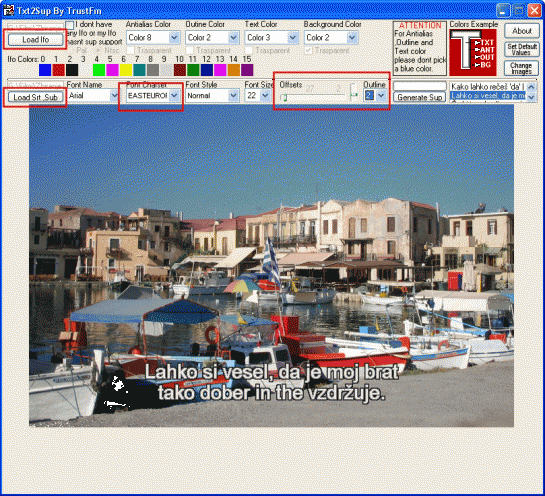This screenshot has width=545, height=496.
Task: Click the Generate Sup button
Action: [x=420, y=98]
